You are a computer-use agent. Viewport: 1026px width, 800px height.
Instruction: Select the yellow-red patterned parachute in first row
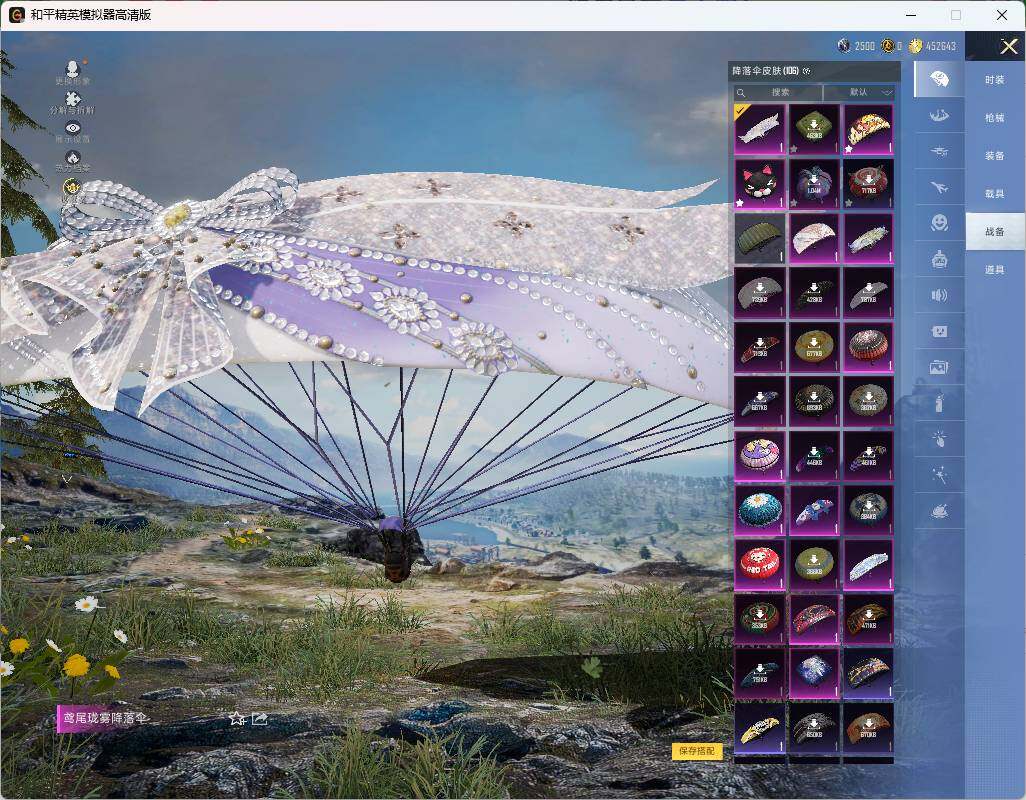coord(868,129)
